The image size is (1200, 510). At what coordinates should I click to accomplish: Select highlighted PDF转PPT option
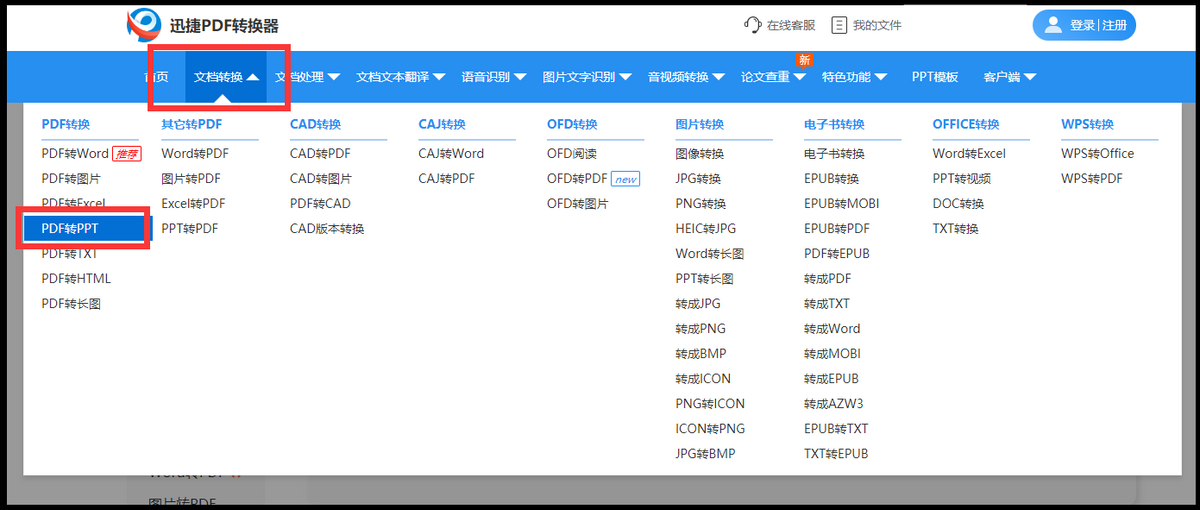(x=86, y=229)
